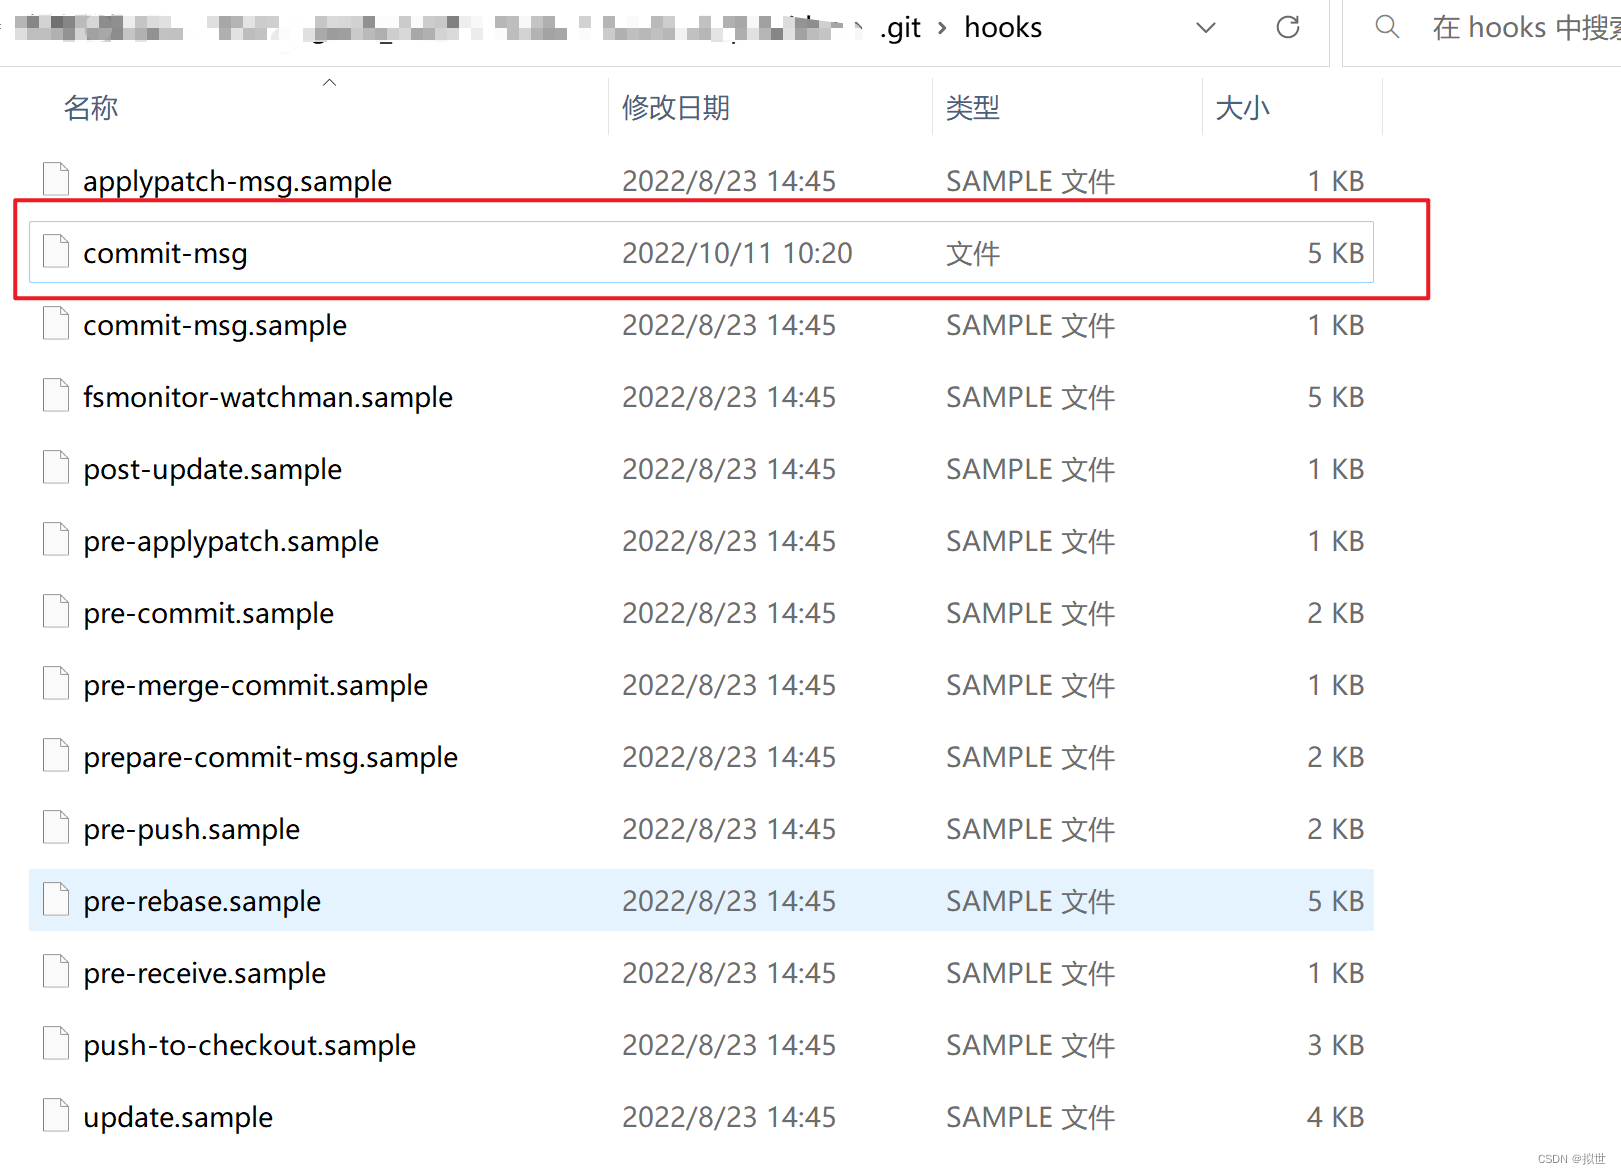This screenshot has height=1174, width=1621.
Task: Click the file icon beside update.sample
Action: pyautogui.click(x=55, y=1115)
